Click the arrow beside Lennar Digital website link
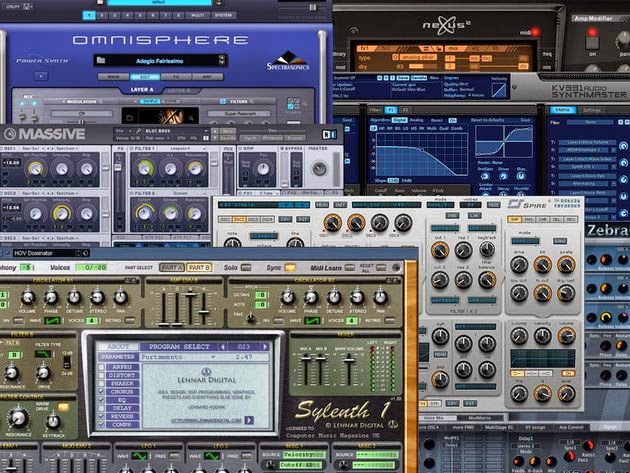 click(x=249, y=420)
